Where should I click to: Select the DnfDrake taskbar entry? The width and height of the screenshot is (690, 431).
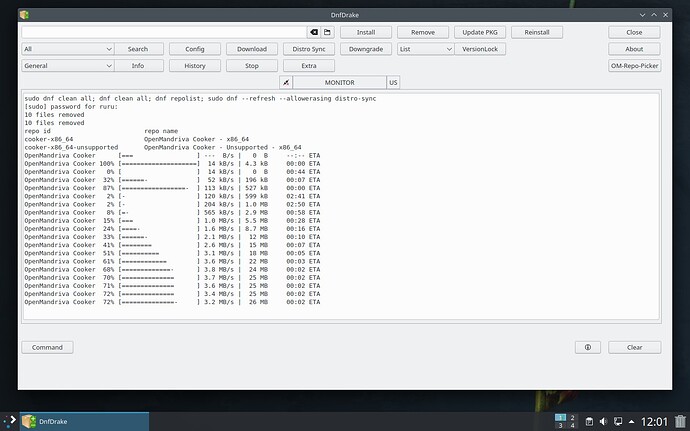pos(84,421)
